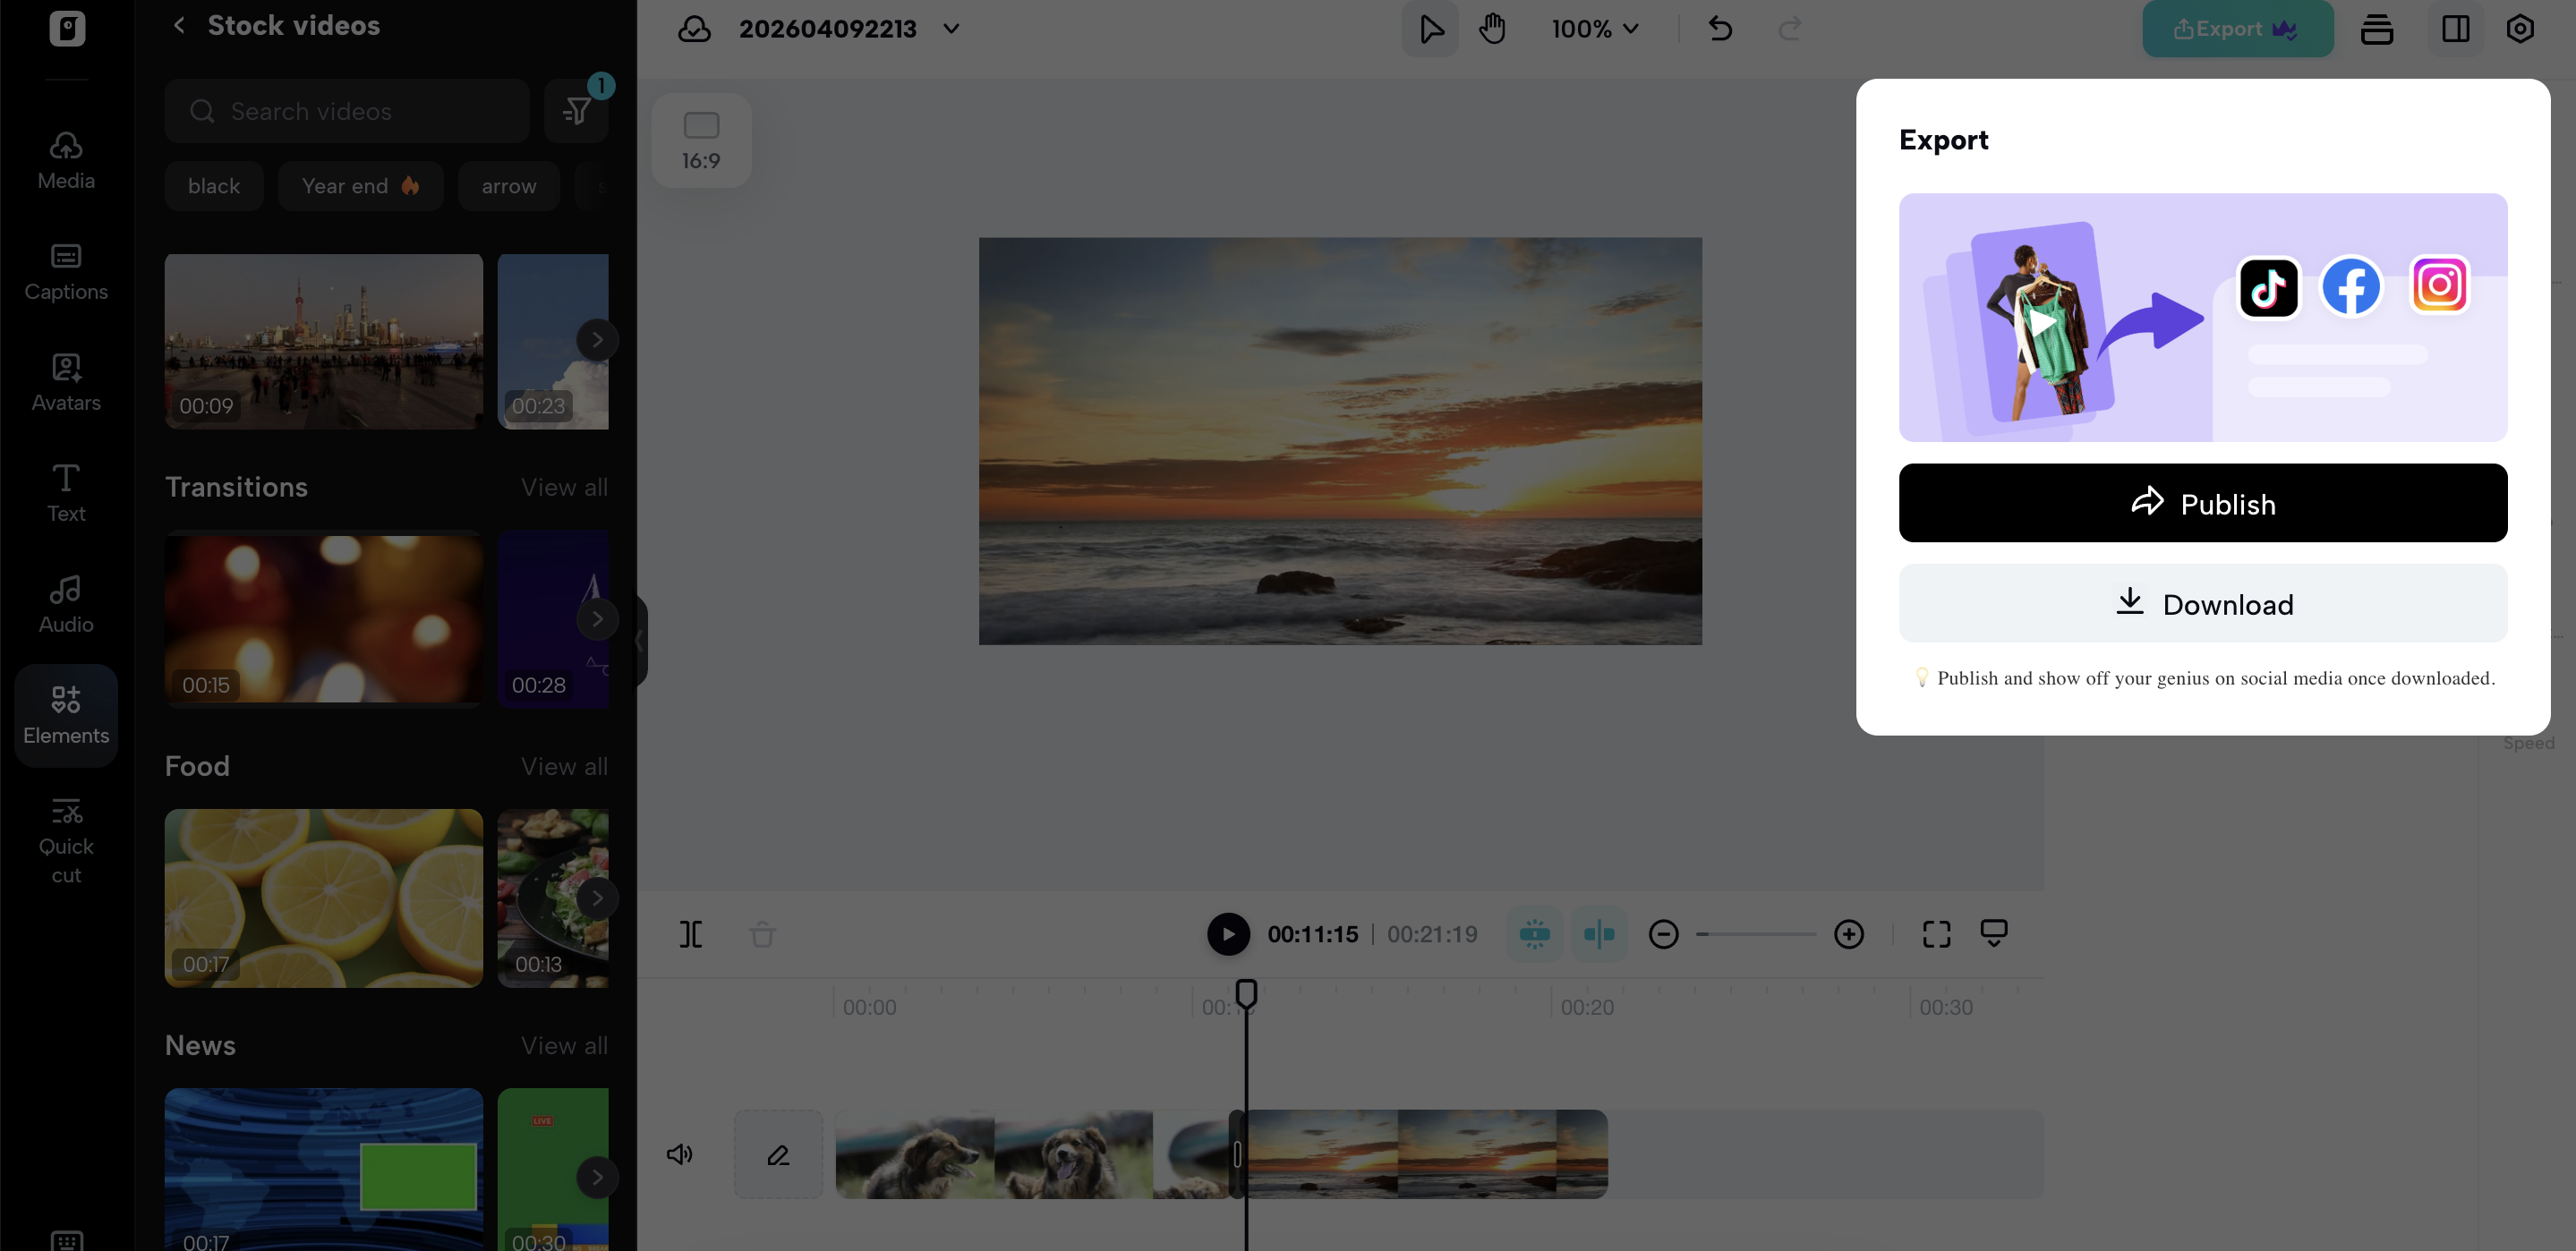Switch to the Captions panel
The image size is (2576, 1251).
[x=65, y=272]
